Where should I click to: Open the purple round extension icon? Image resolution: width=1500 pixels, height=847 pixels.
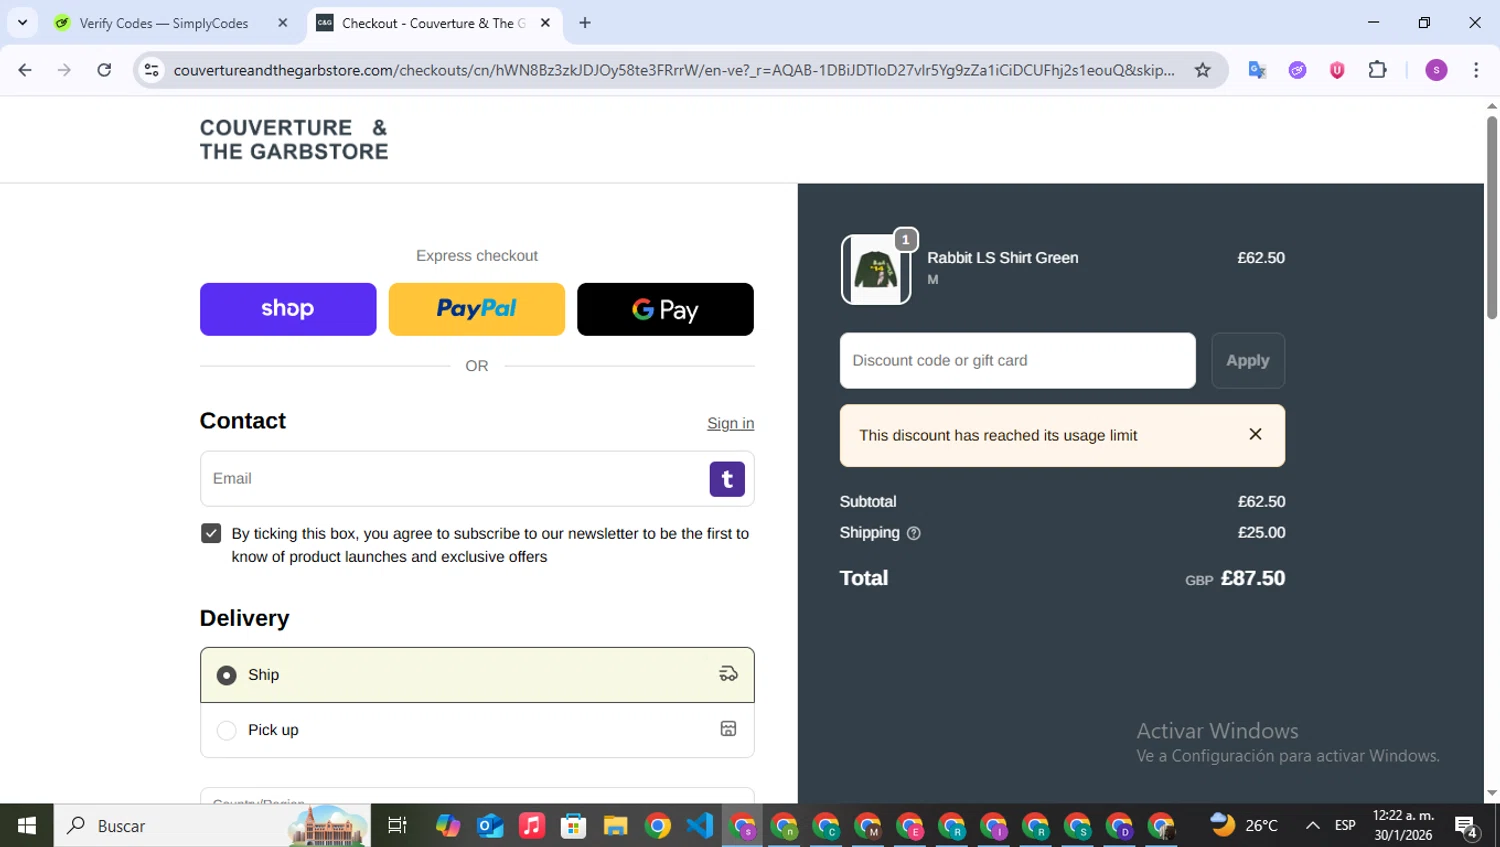(x=1297, y=70)
